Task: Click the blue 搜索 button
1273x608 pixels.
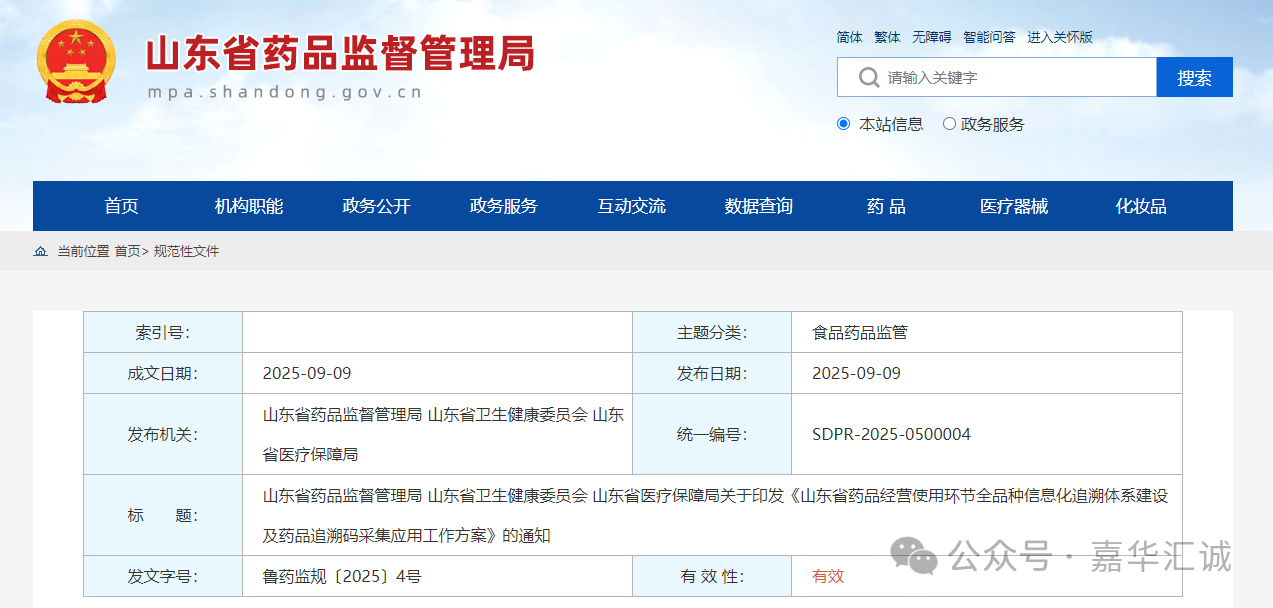Action: click(1194, 77)
